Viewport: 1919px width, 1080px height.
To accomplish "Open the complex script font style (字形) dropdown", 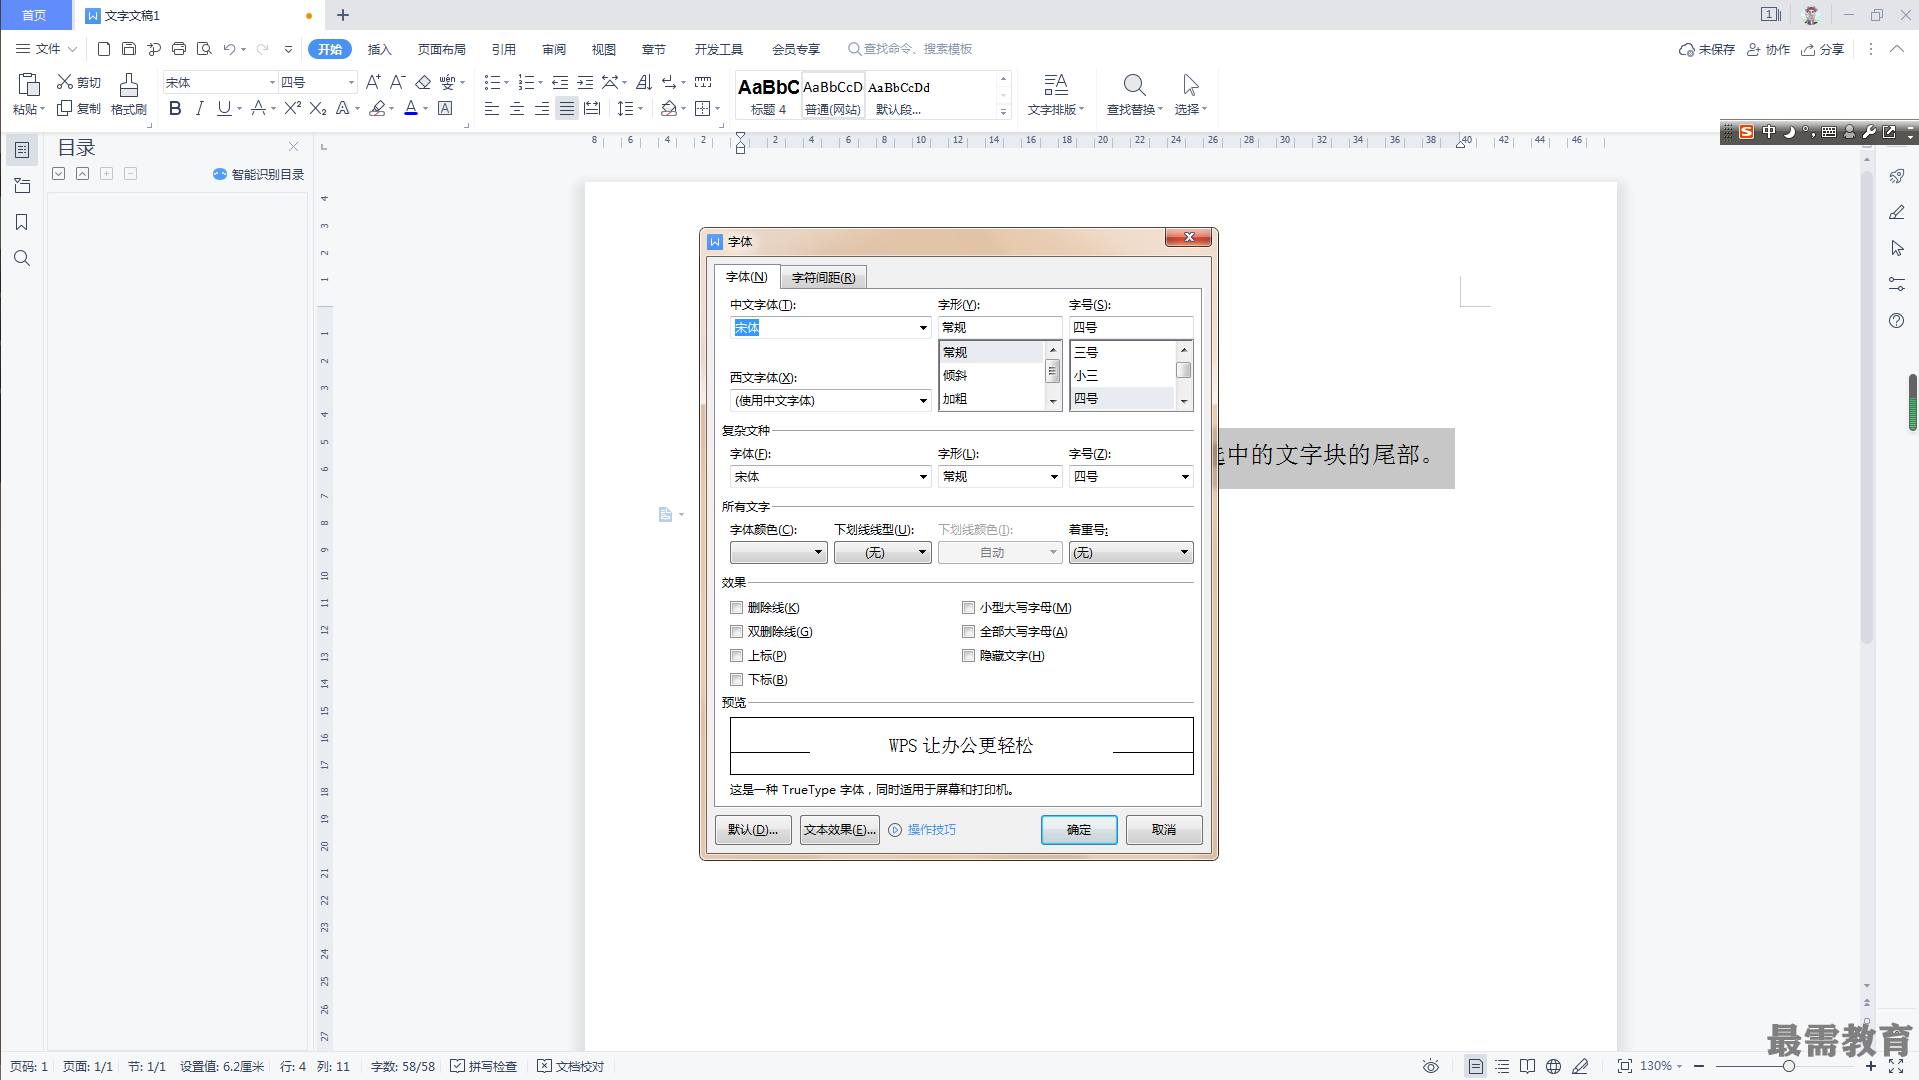I will [x=1054, y=477].
